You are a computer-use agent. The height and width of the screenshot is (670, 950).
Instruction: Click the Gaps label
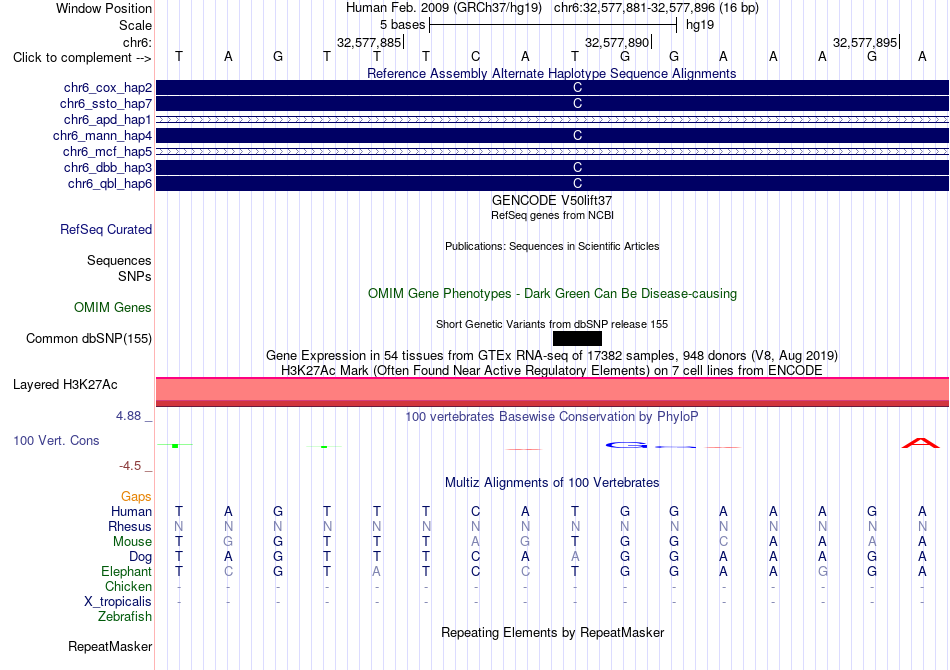pyautogui.click(x=136, y=497)
